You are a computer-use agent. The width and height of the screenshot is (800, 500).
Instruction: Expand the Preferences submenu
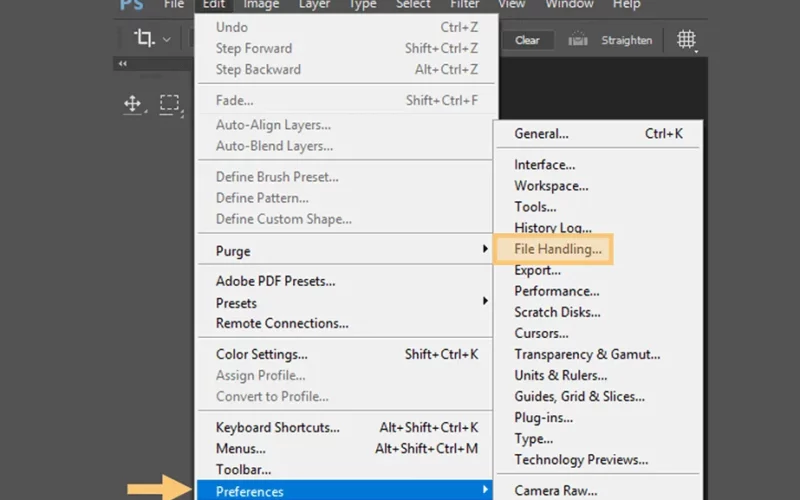point(345,491)
